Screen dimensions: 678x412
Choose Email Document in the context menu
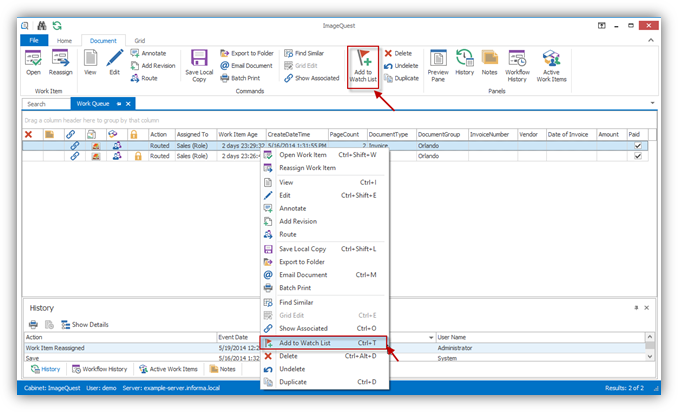point(324,275)
